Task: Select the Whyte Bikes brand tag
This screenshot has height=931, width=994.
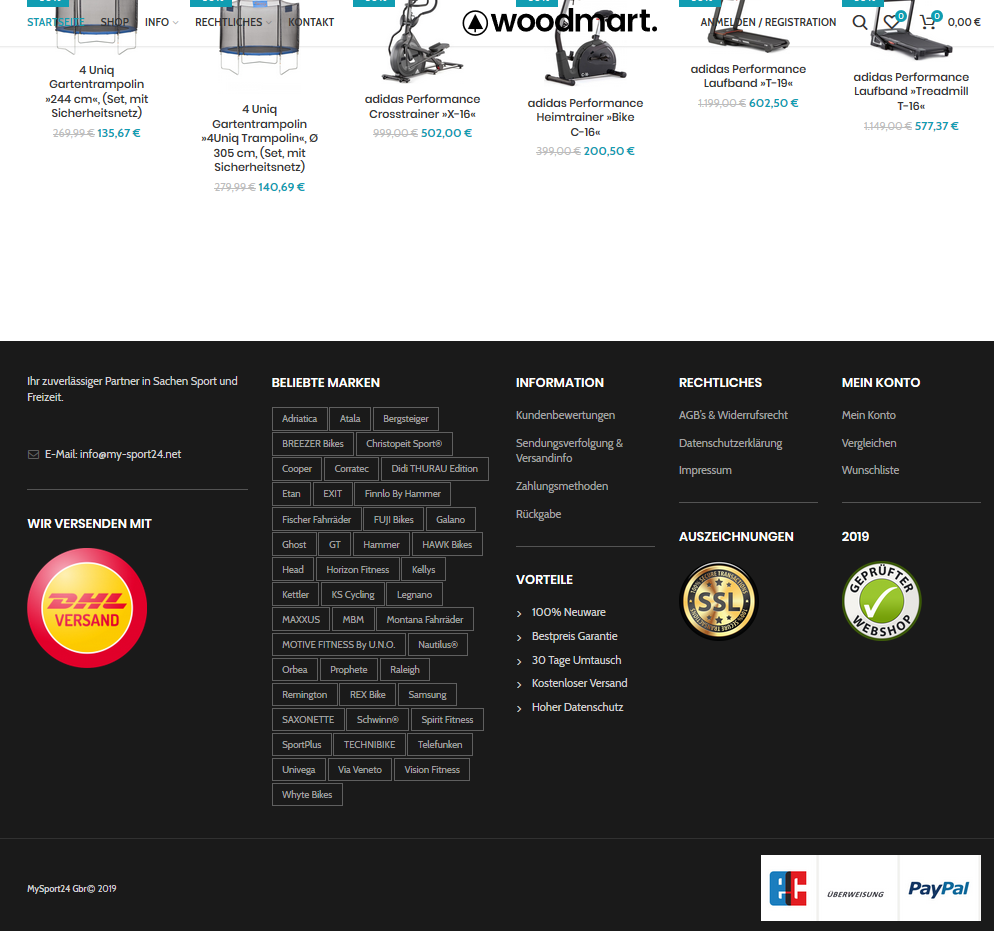Action: (x=307, y=795)
